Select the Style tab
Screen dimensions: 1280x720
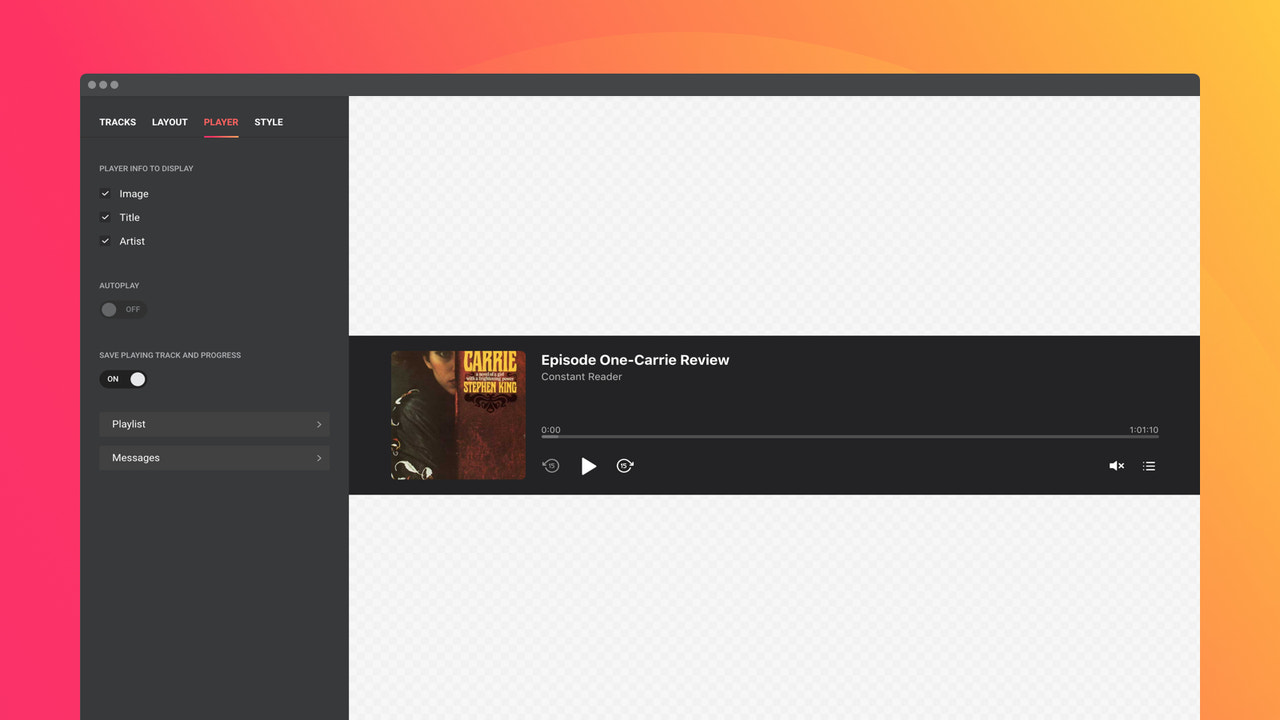[268, 122]
